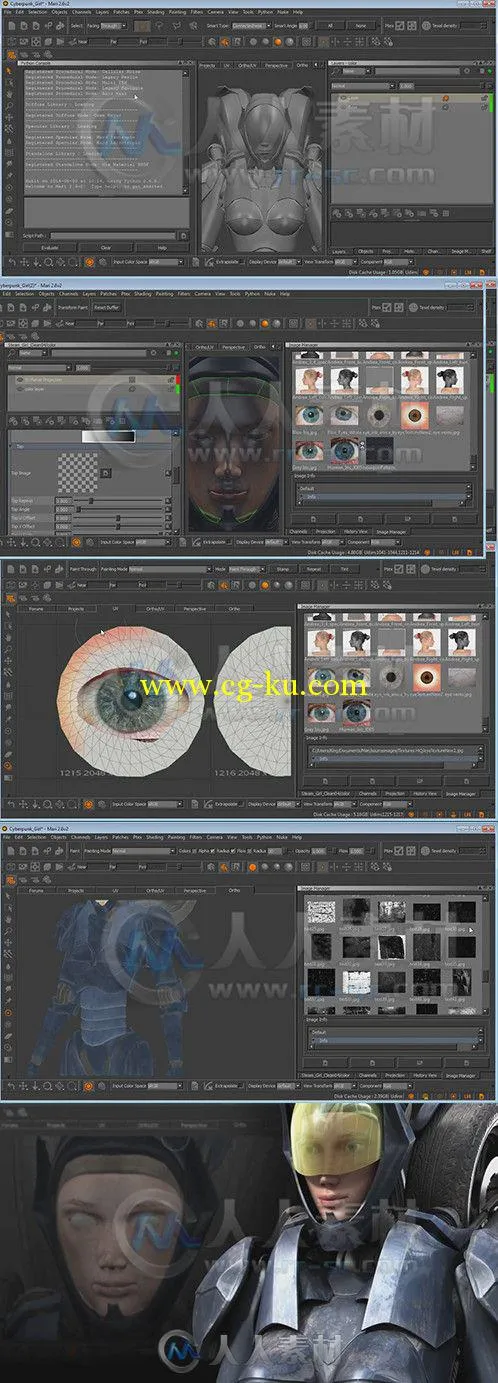Open Objects tab at bottom of top window
The image size is (498, 1383).
[x=366, y=251]
